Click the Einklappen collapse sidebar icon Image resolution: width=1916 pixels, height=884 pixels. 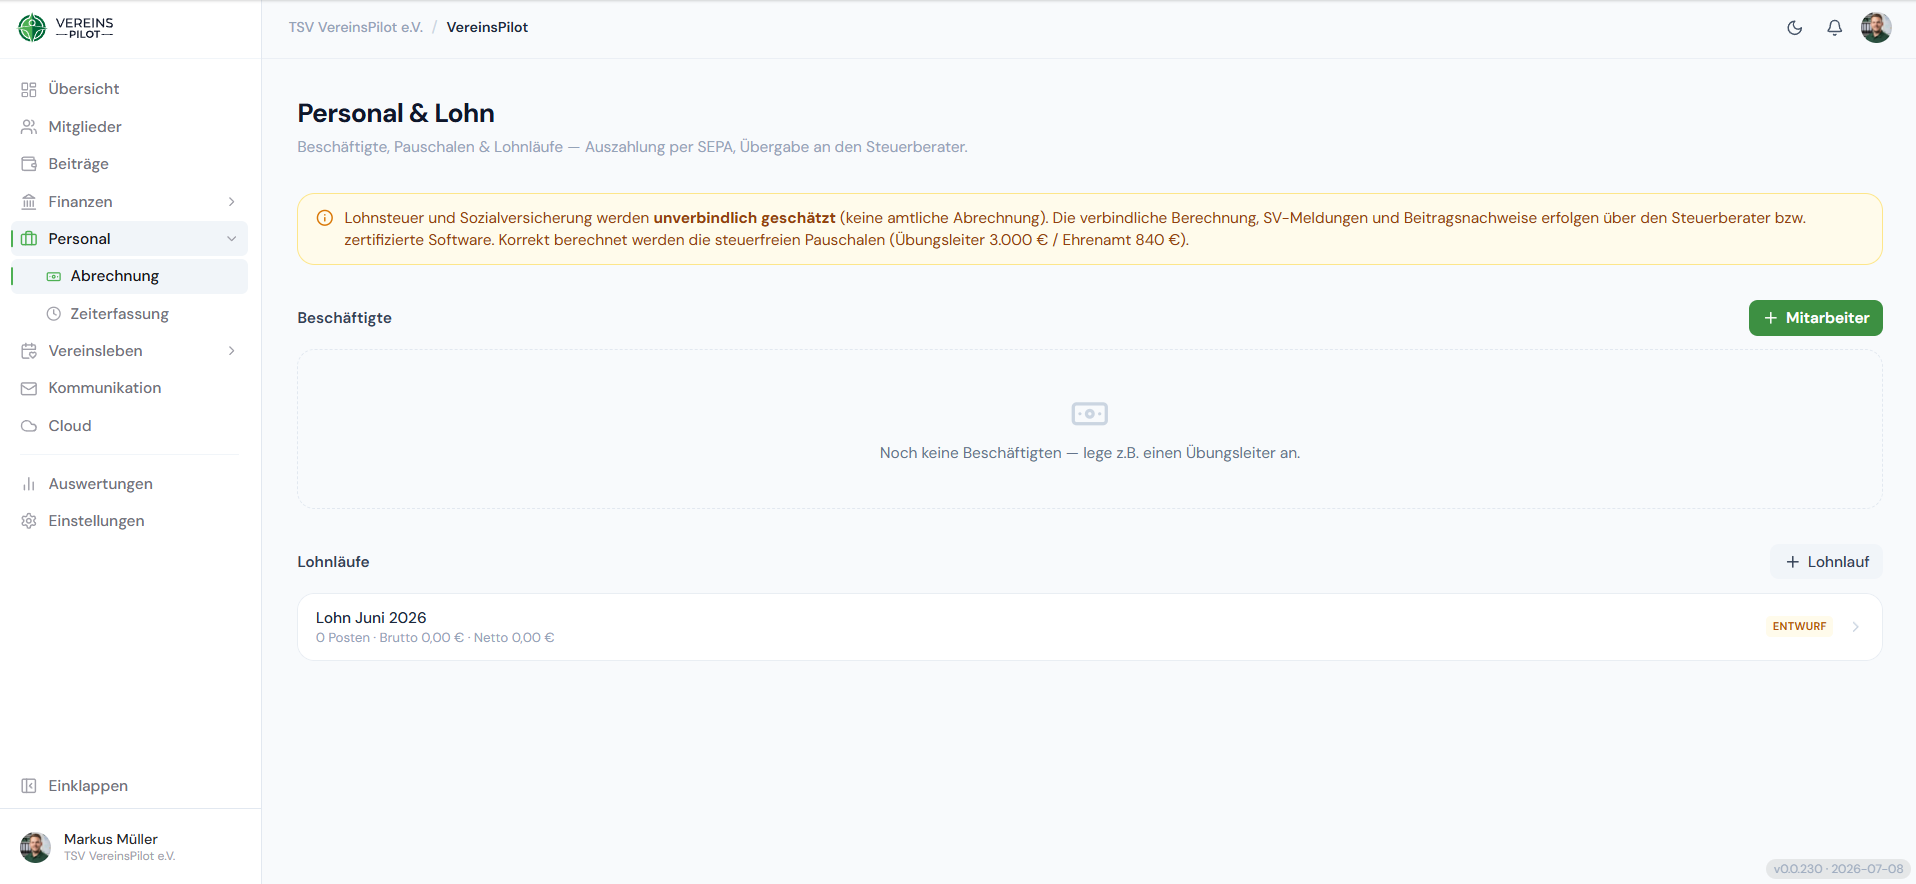pos(29,786)
